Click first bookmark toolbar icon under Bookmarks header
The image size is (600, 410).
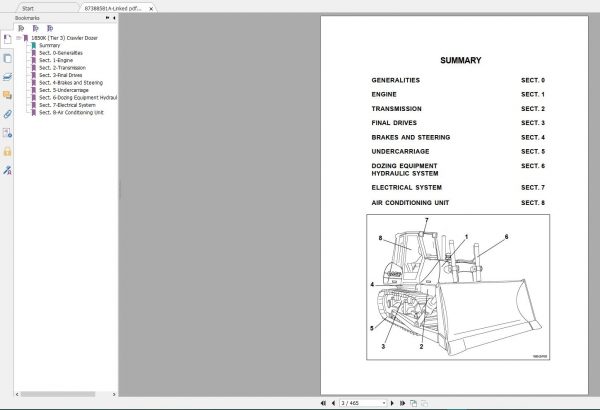coord(21,28)
